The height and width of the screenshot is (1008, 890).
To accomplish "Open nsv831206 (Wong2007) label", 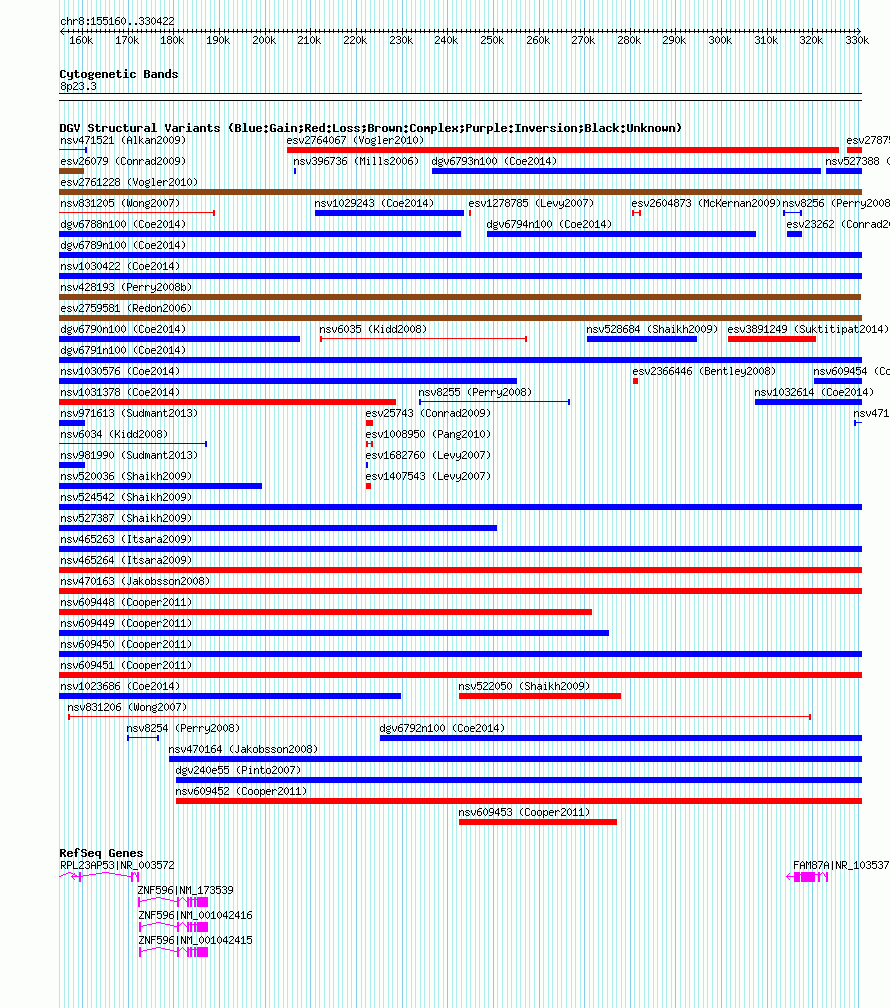I will pyautogui.click(x=127, y=707).
